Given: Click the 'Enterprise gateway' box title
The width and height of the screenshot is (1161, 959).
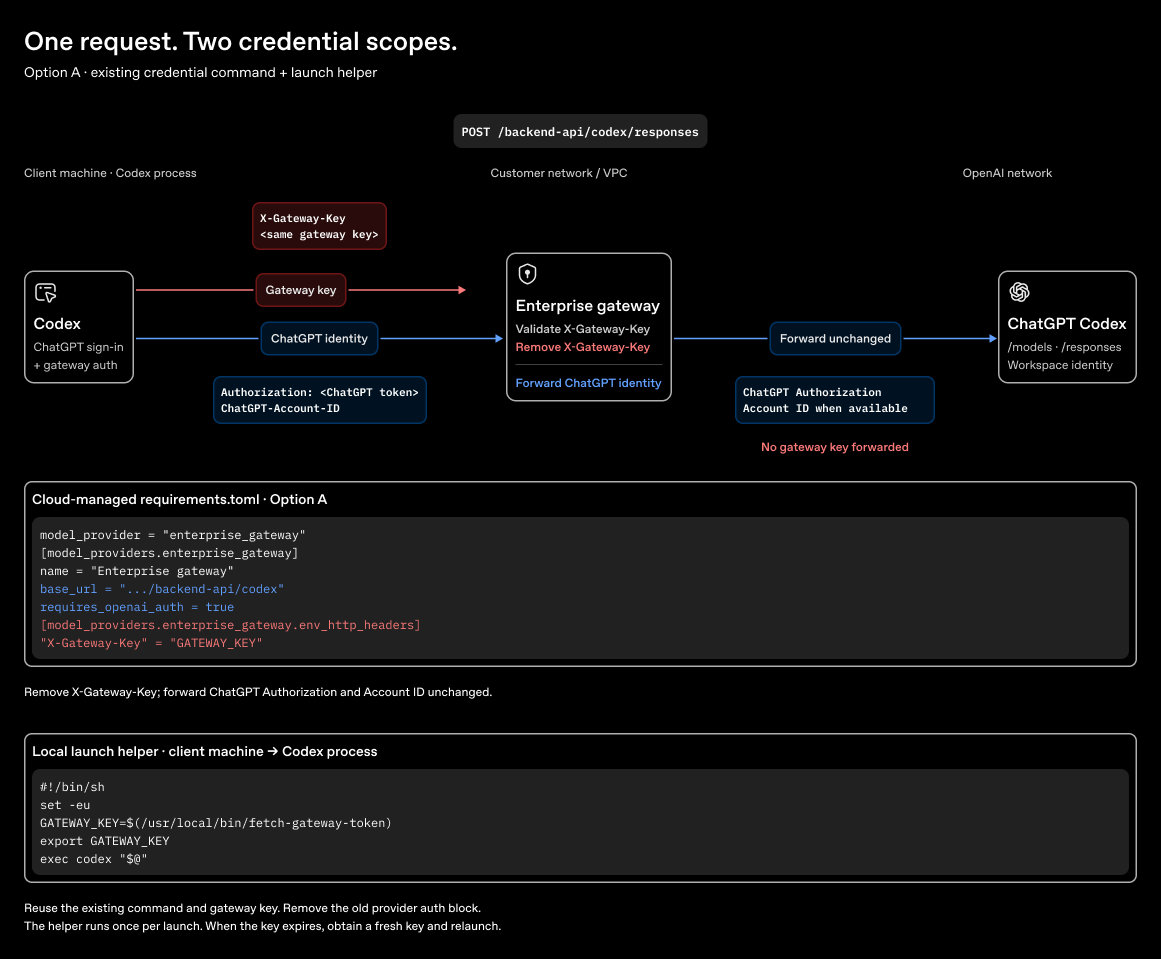Looking at the screenshot, I should pyautogui.click(x=587, y=306).
